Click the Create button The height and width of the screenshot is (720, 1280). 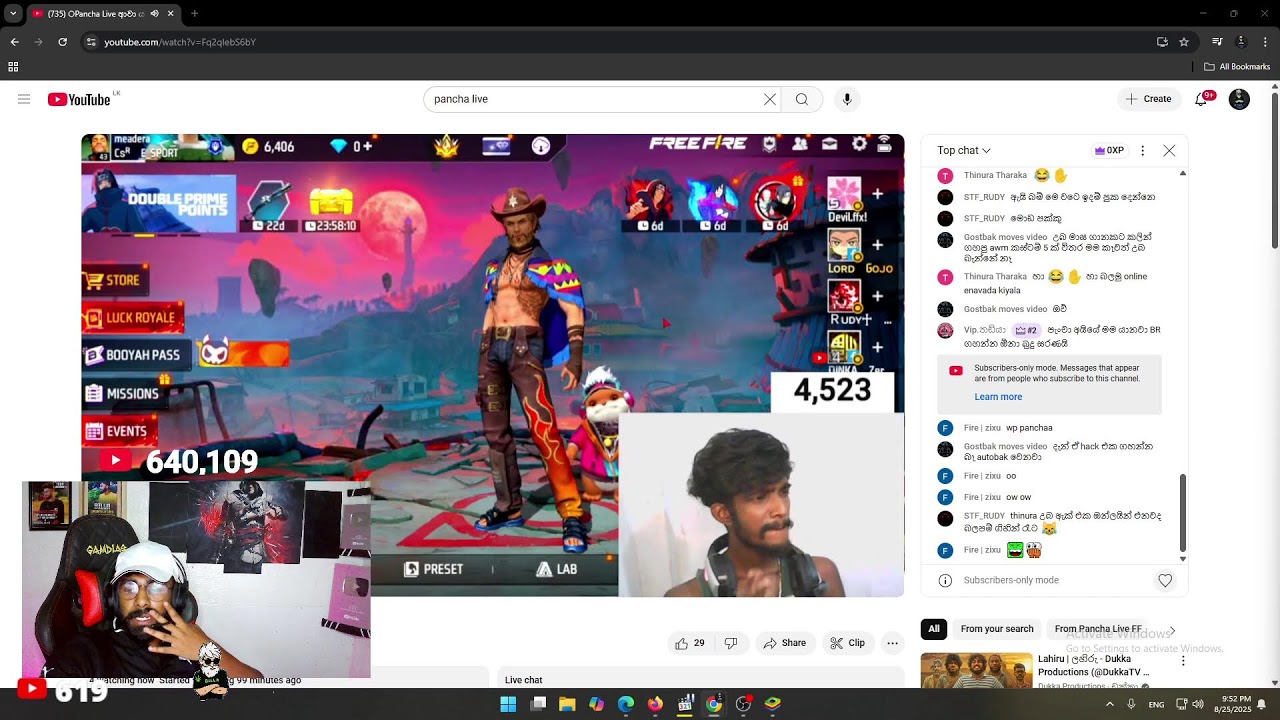click(1149, 99)
